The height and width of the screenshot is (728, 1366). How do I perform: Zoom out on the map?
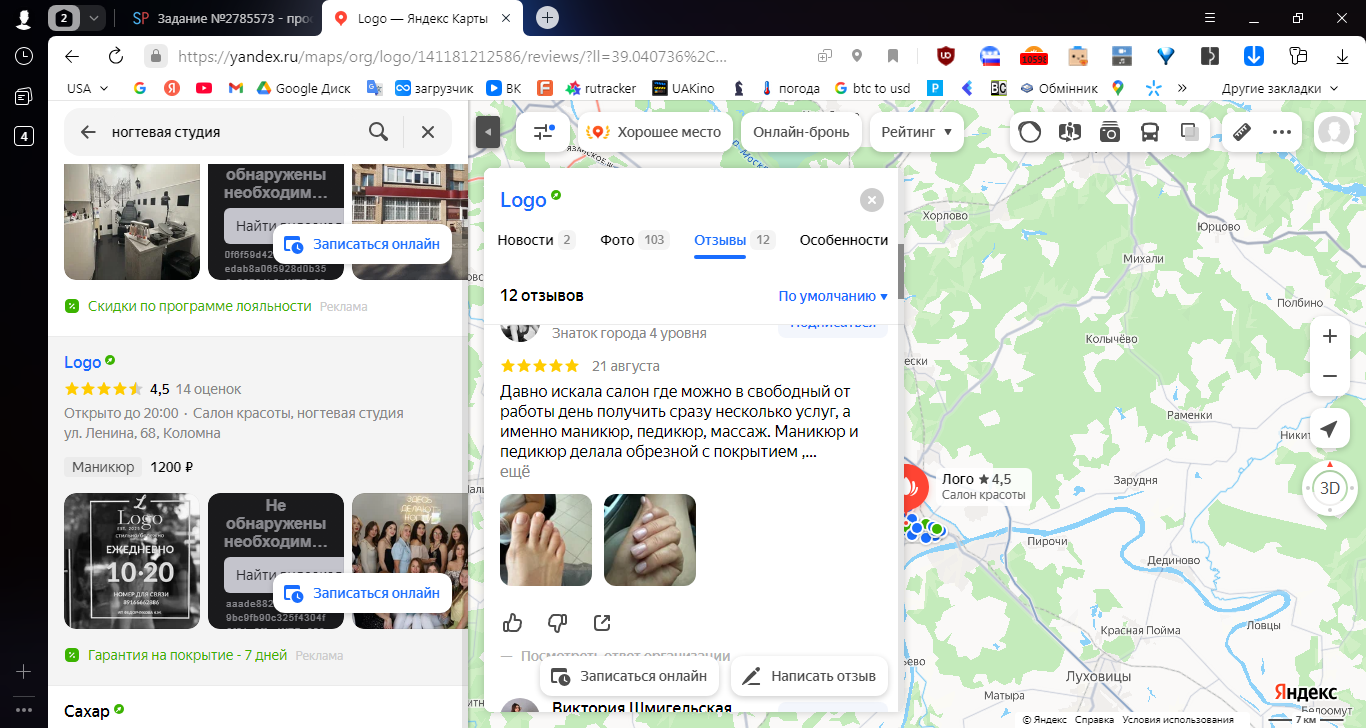(1330, 376)
